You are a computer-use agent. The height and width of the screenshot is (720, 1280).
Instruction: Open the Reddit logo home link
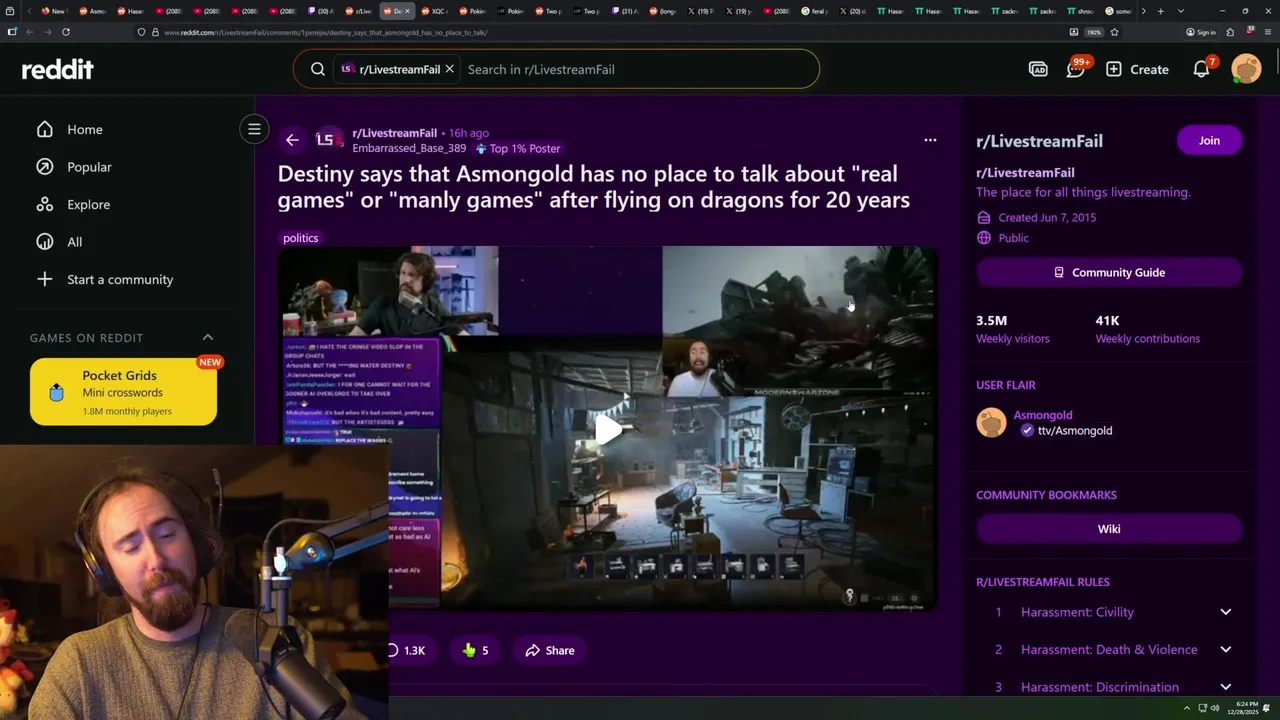58,69
